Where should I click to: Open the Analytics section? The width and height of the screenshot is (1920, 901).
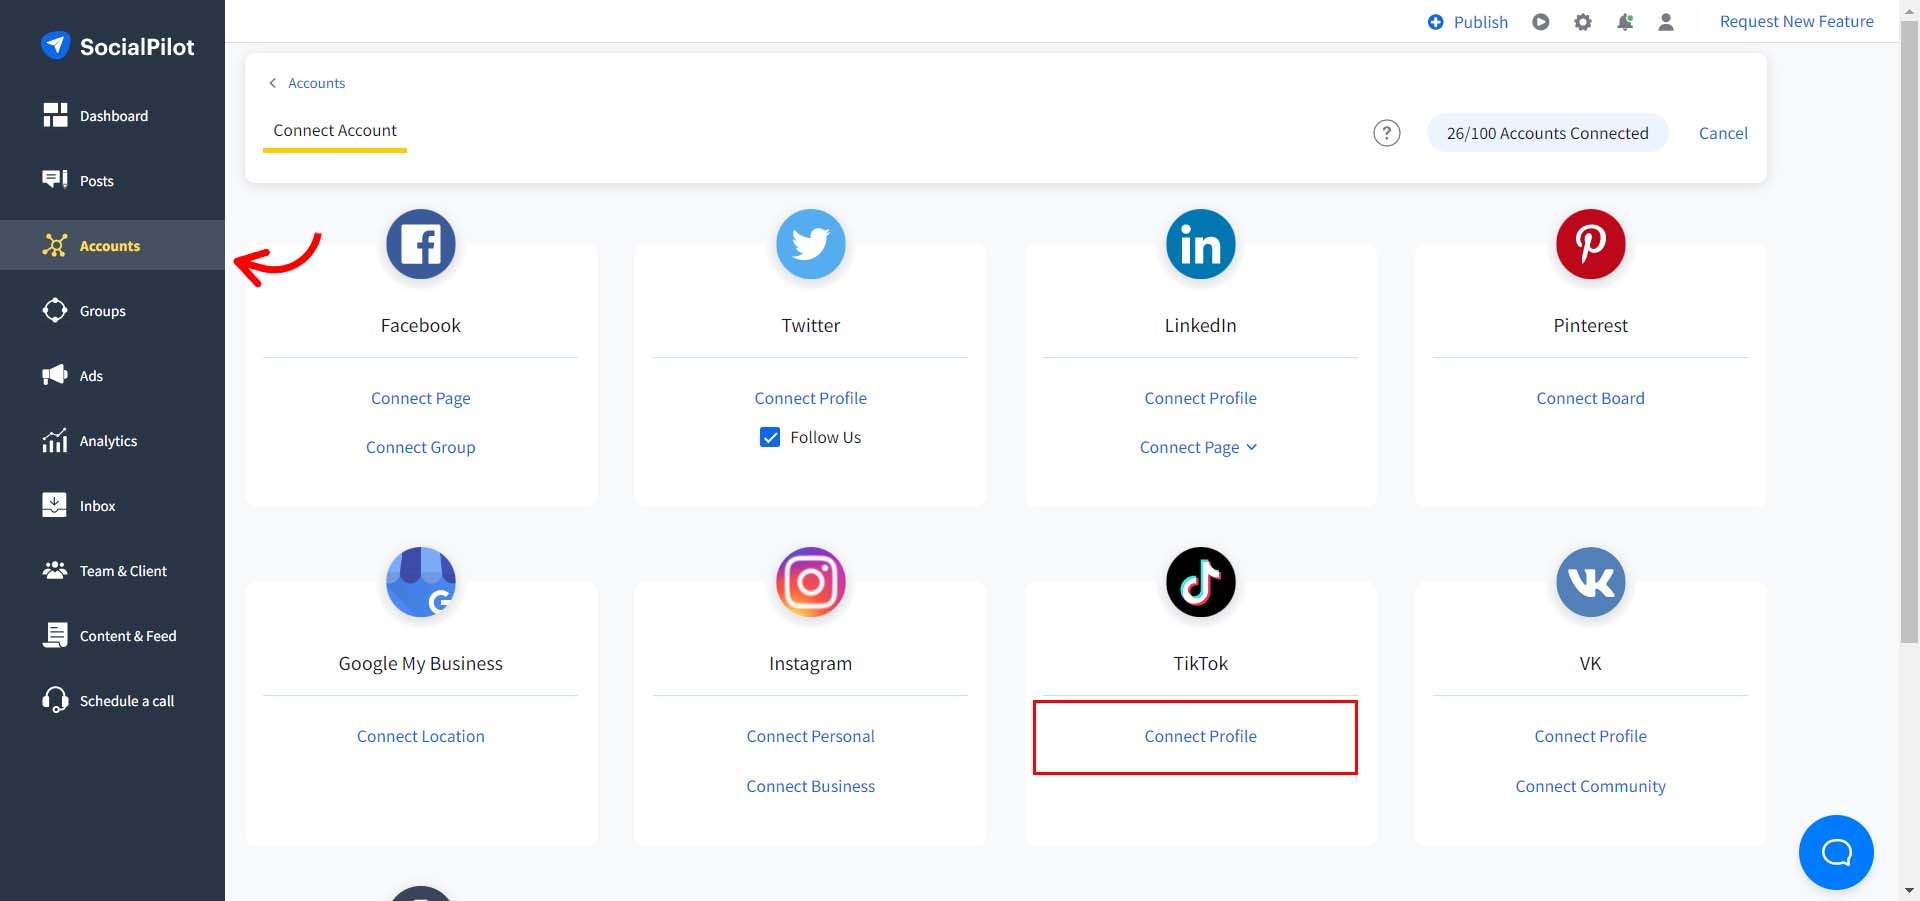point(108,440)
